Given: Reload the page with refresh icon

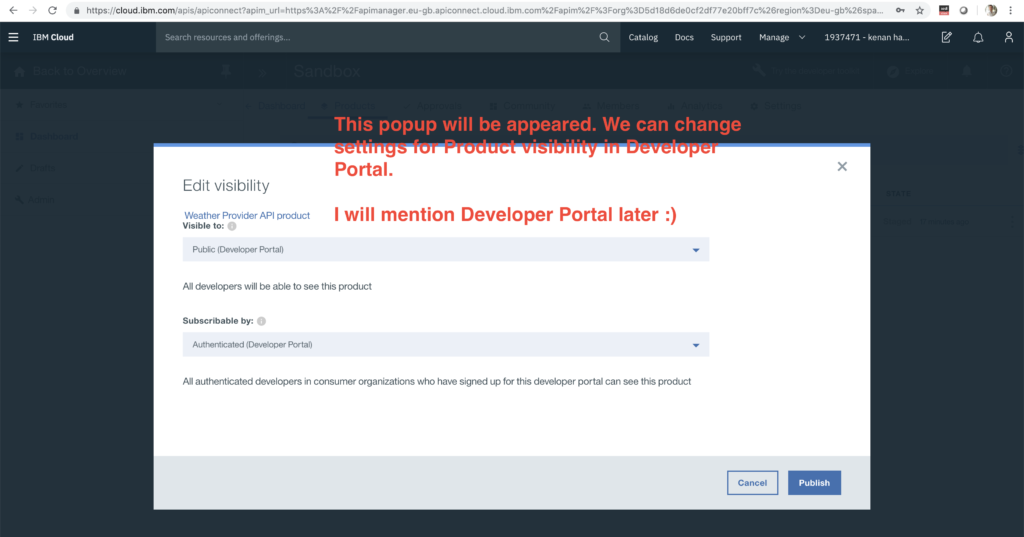Looking at the screenshot, I should [53, 10].
